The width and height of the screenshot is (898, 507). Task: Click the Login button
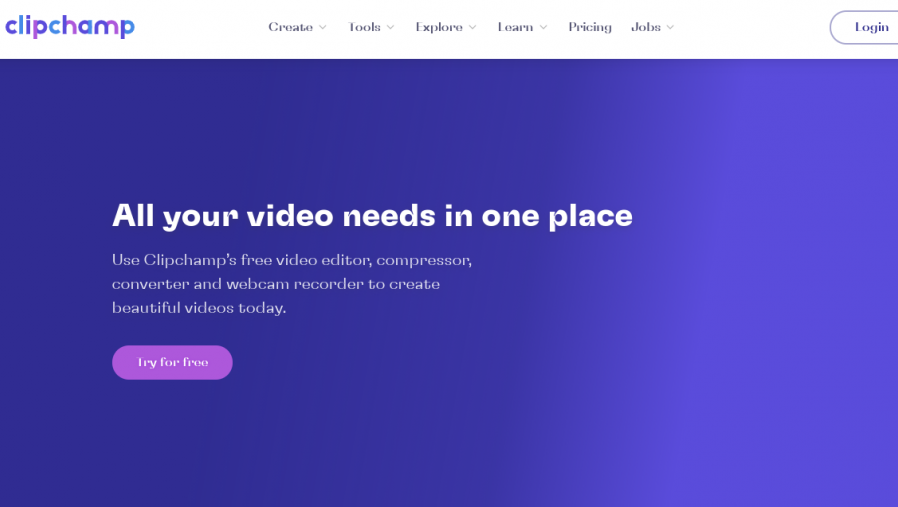pyautogui.click(x=864, y=27)
